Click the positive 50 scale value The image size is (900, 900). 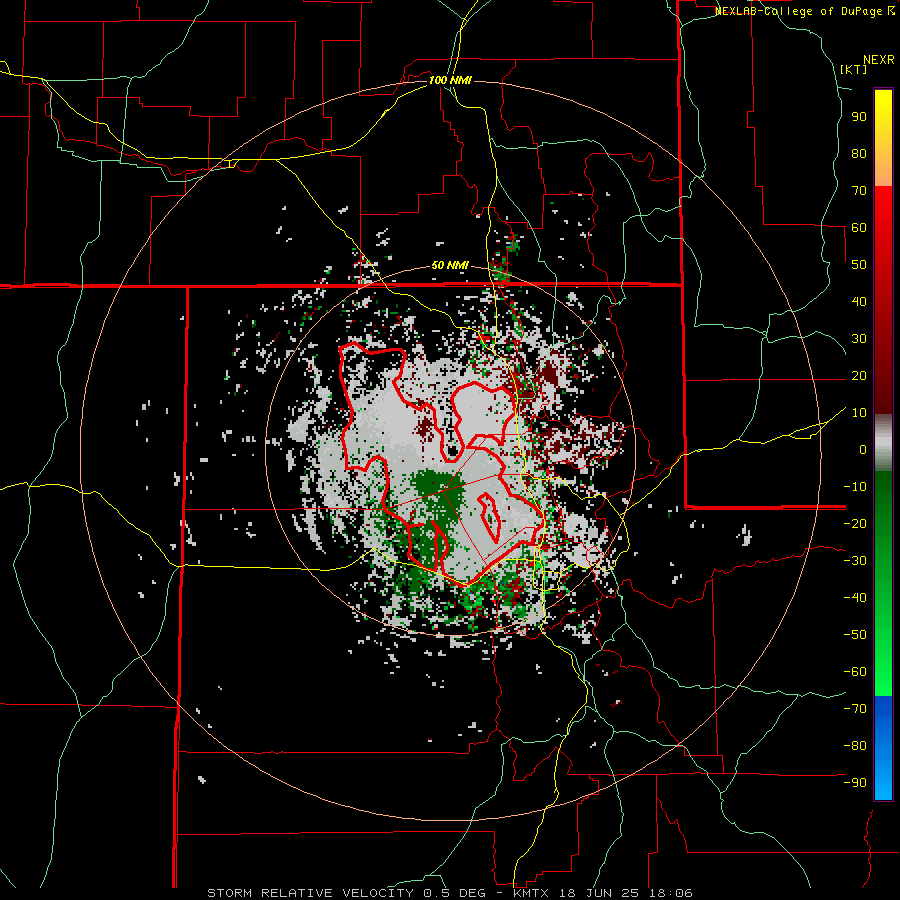tap(859, 265)
